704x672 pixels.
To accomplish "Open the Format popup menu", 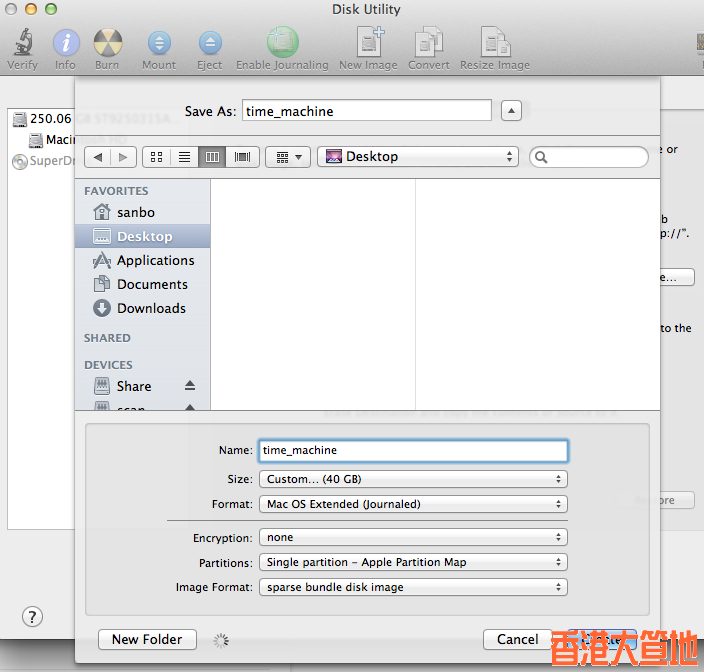I will pos(413,504).
